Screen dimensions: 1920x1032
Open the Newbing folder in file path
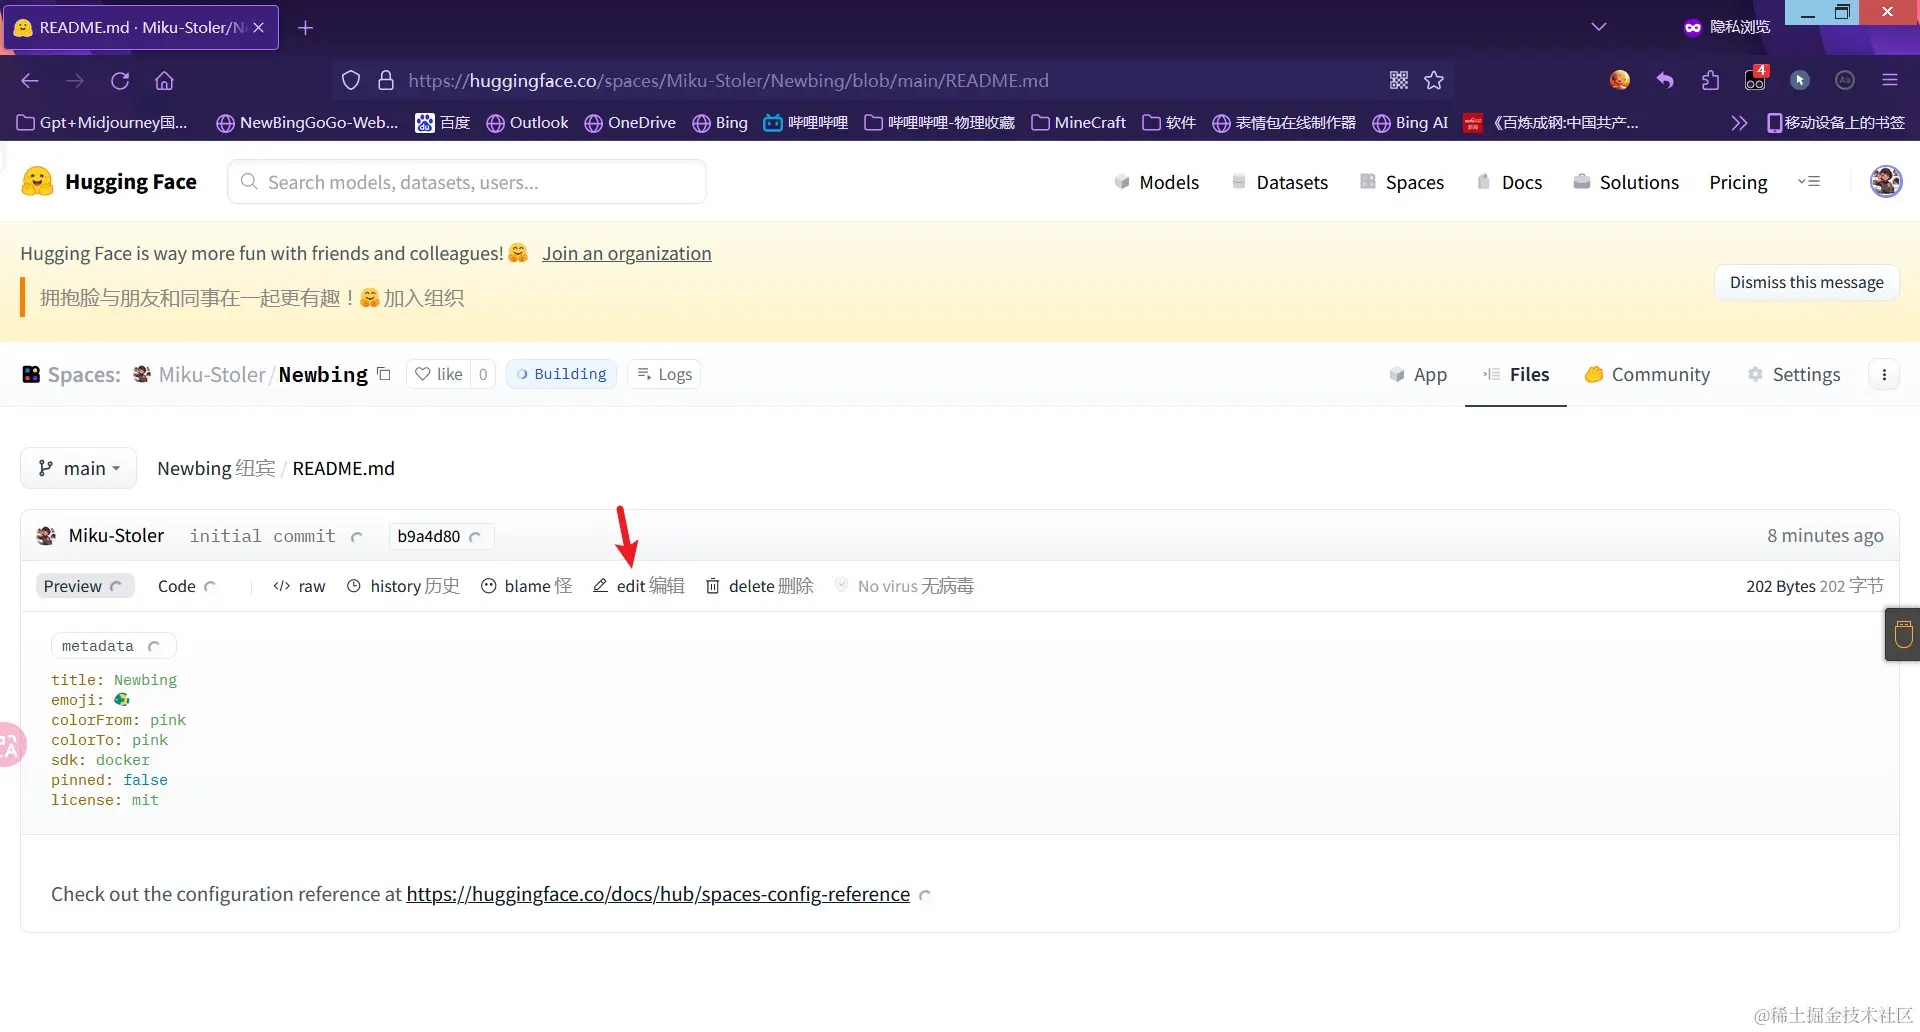(x=194, y=468)
